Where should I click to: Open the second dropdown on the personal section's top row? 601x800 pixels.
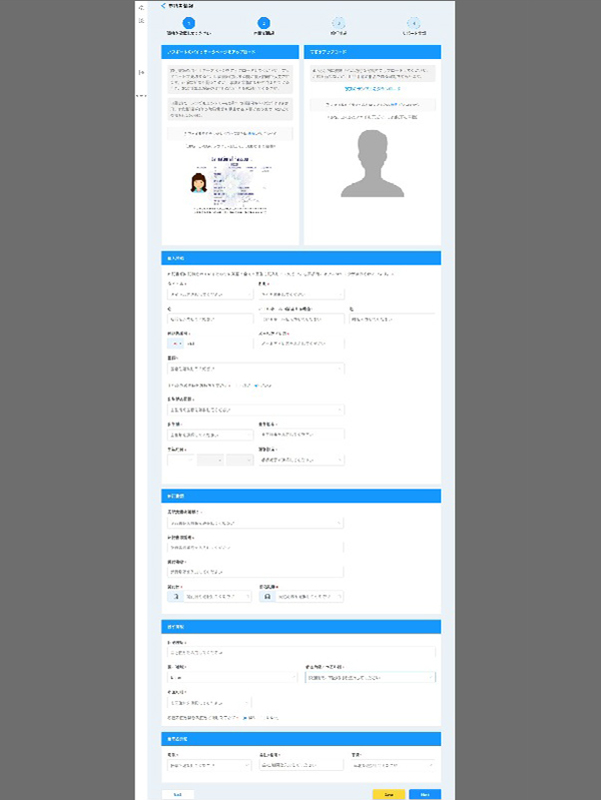tap(302, 294)
